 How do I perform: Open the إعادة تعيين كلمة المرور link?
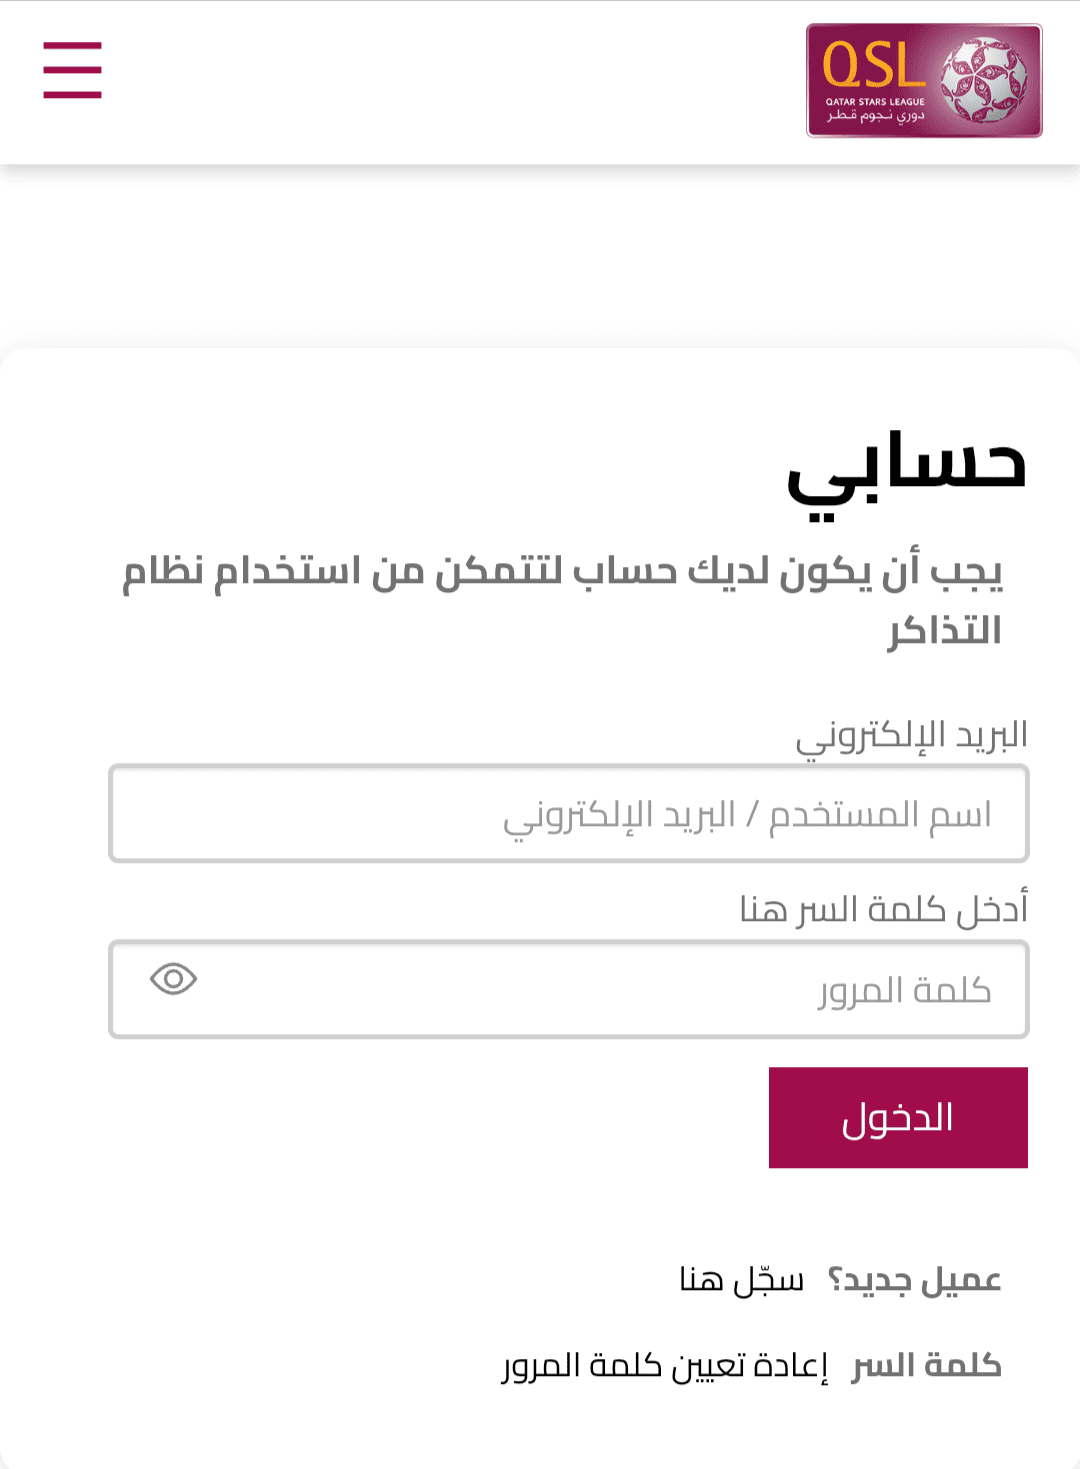(665, 1366)
